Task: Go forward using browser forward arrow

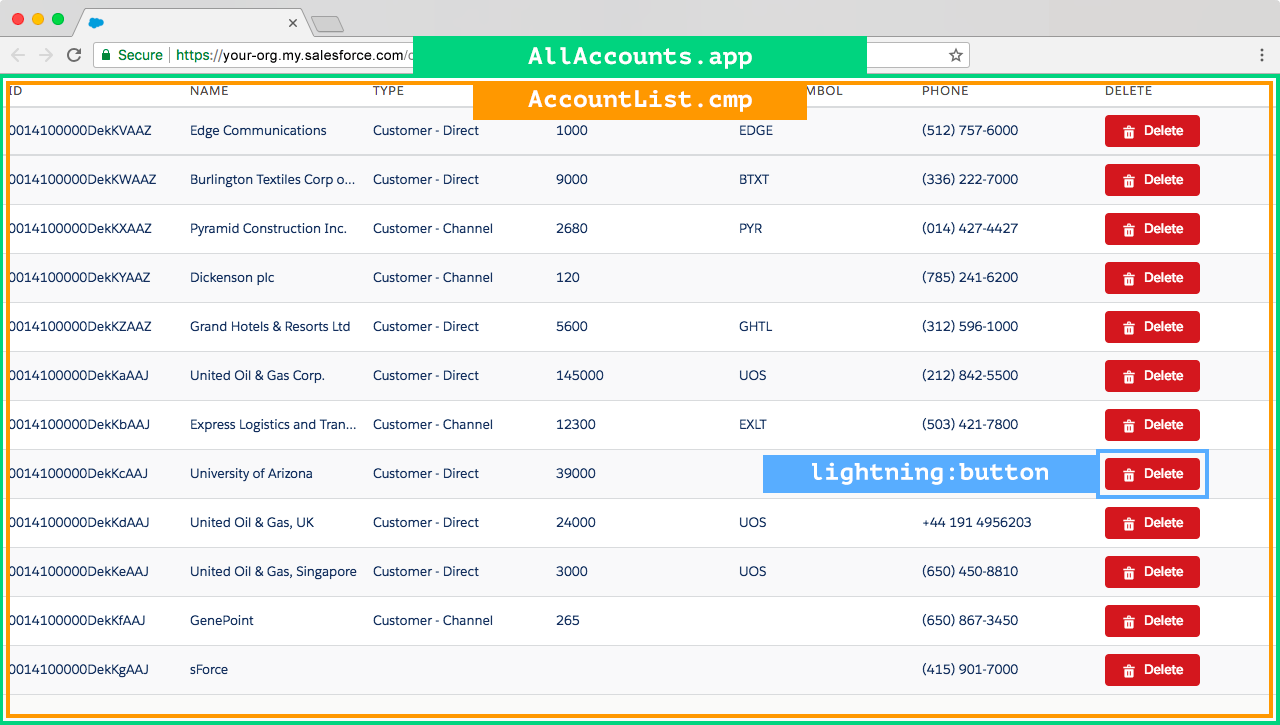Action: pos(46,55)
